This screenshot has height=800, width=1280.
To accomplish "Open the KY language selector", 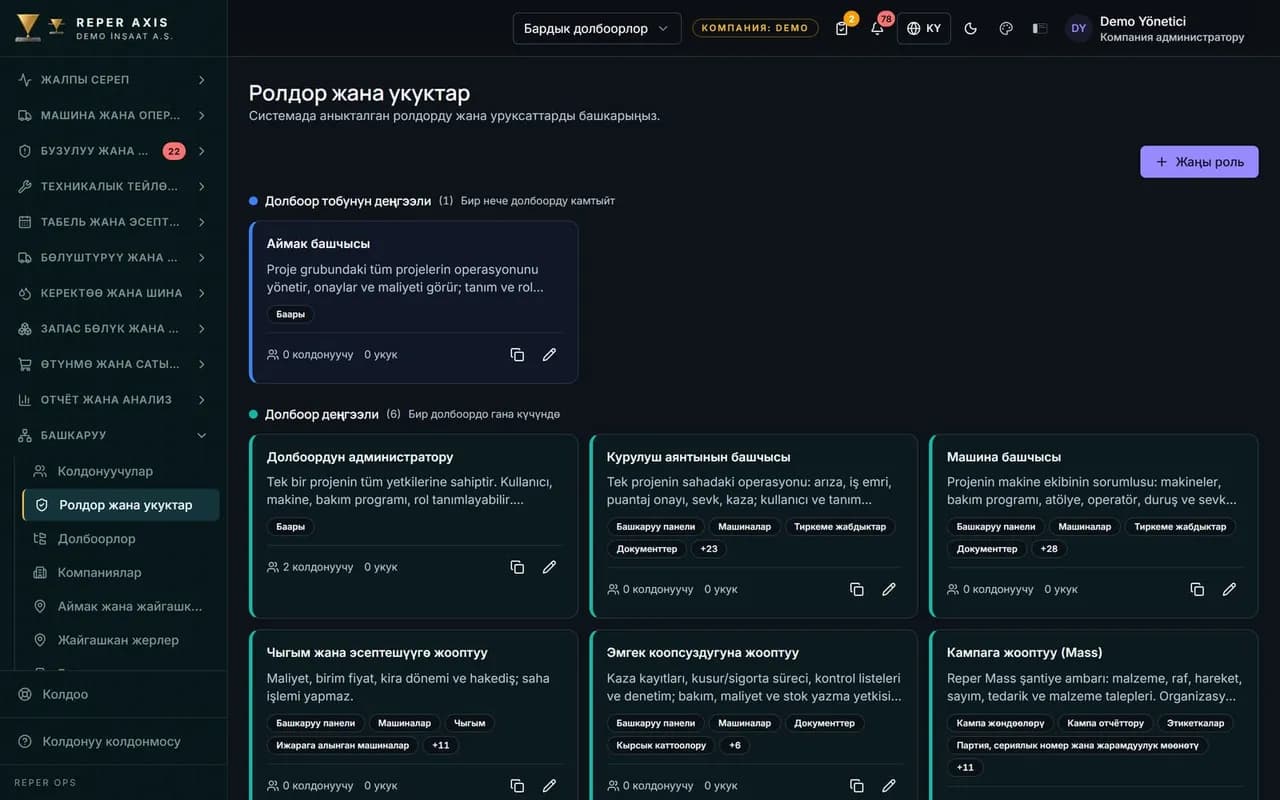I will (x=924, y=28).
